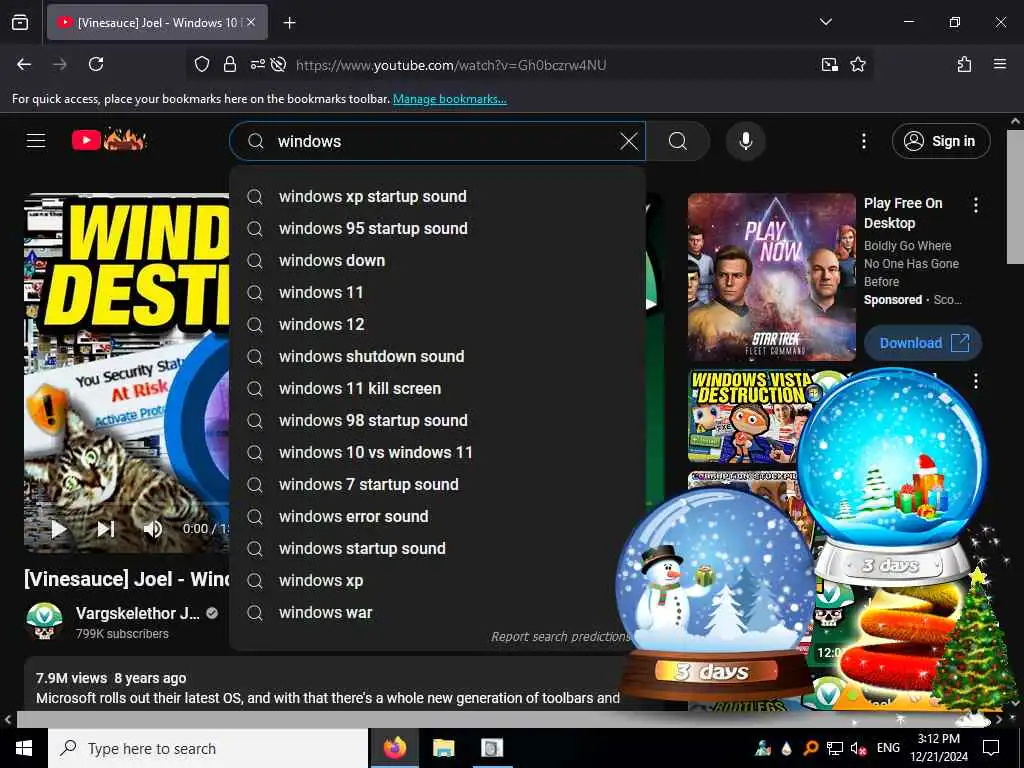The image size is (1024, 768).
Task: Open site permissions icon in address bar
Action: pos(257,65)
